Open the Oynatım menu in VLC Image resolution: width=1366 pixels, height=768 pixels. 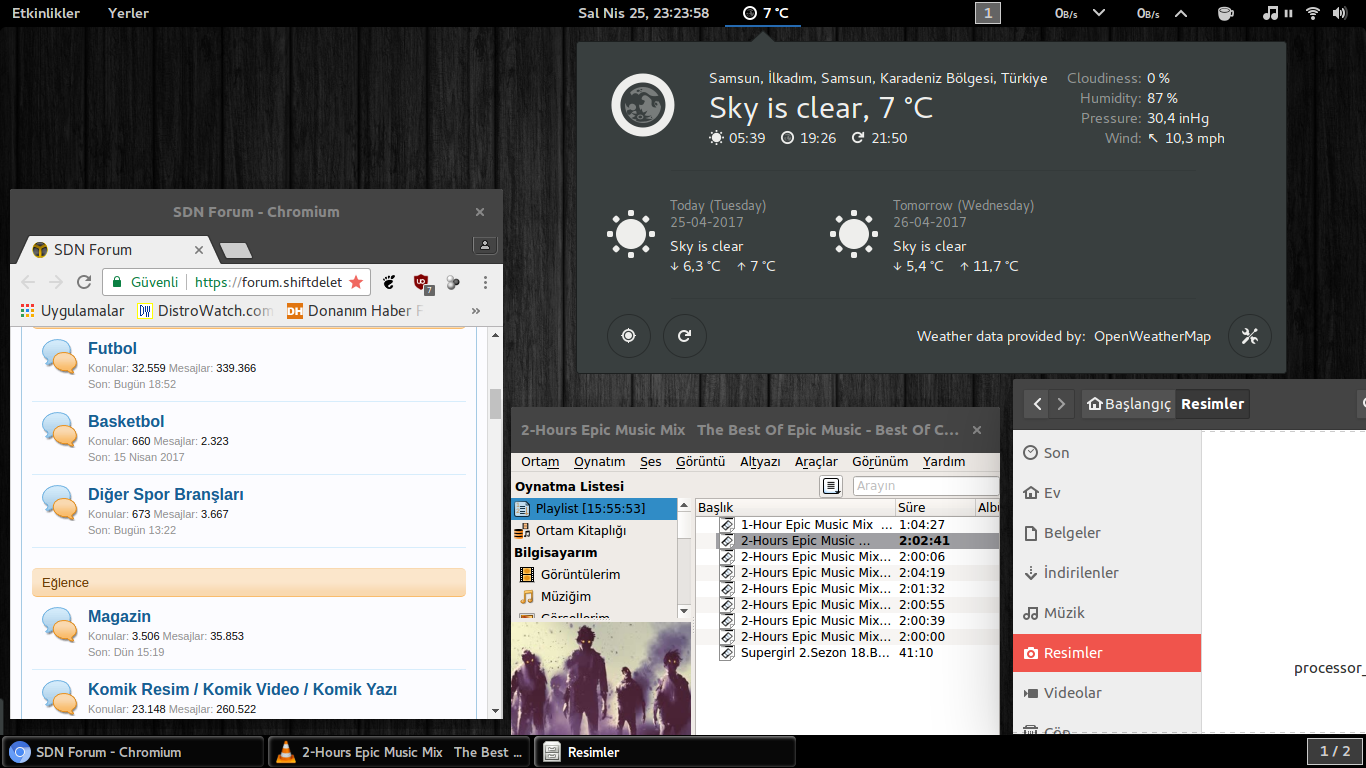point(599,462)
